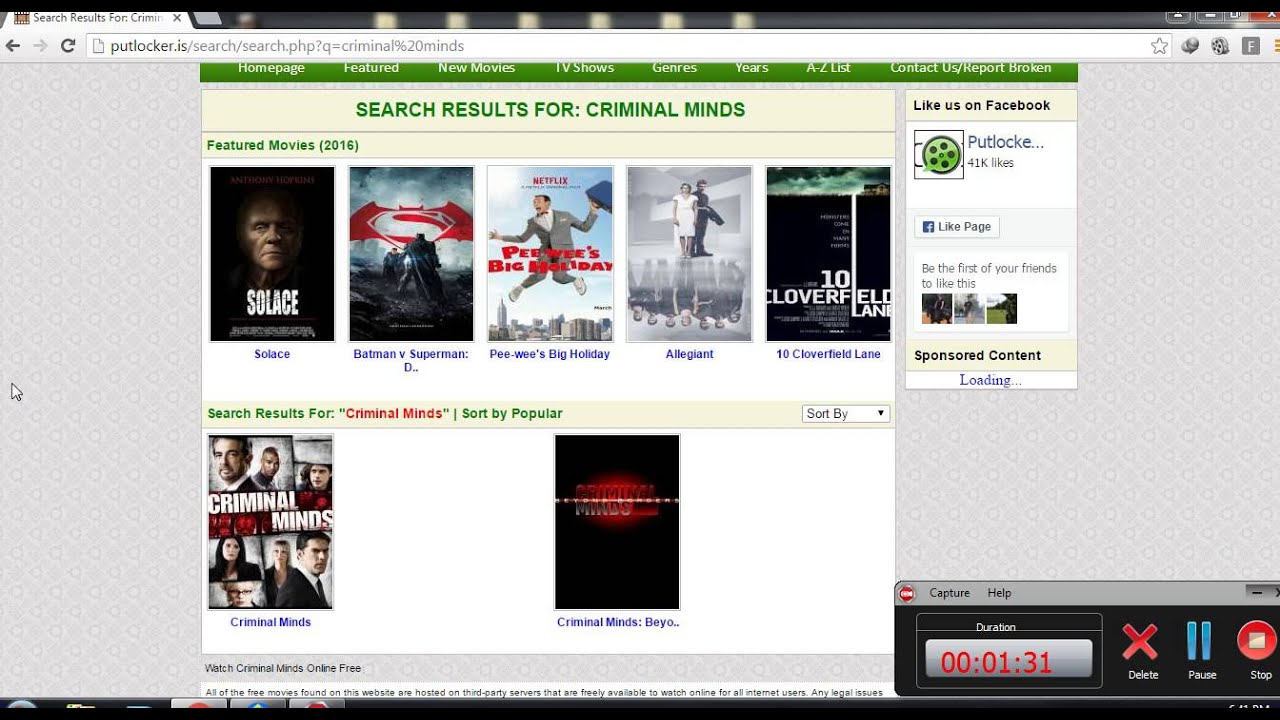Open the Sort By dropdown
The image size is (1280, 720).
[x=846, y=413]
